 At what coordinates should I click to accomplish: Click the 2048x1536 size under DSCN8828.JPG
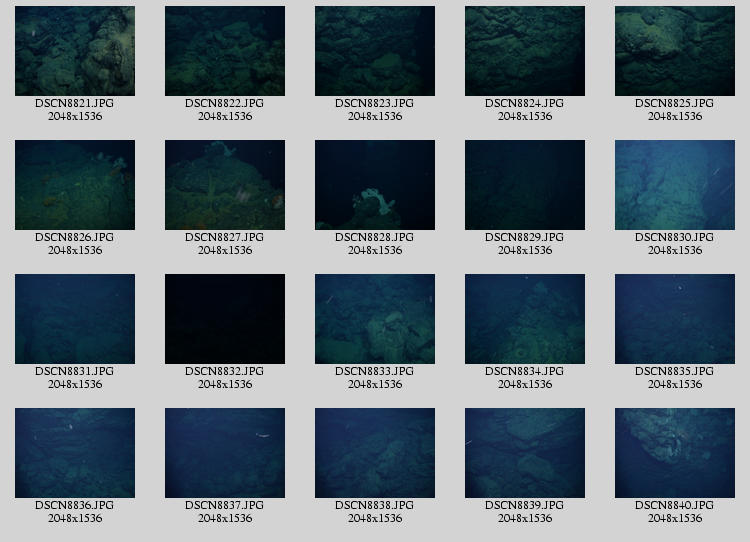(x=375, y=250)
